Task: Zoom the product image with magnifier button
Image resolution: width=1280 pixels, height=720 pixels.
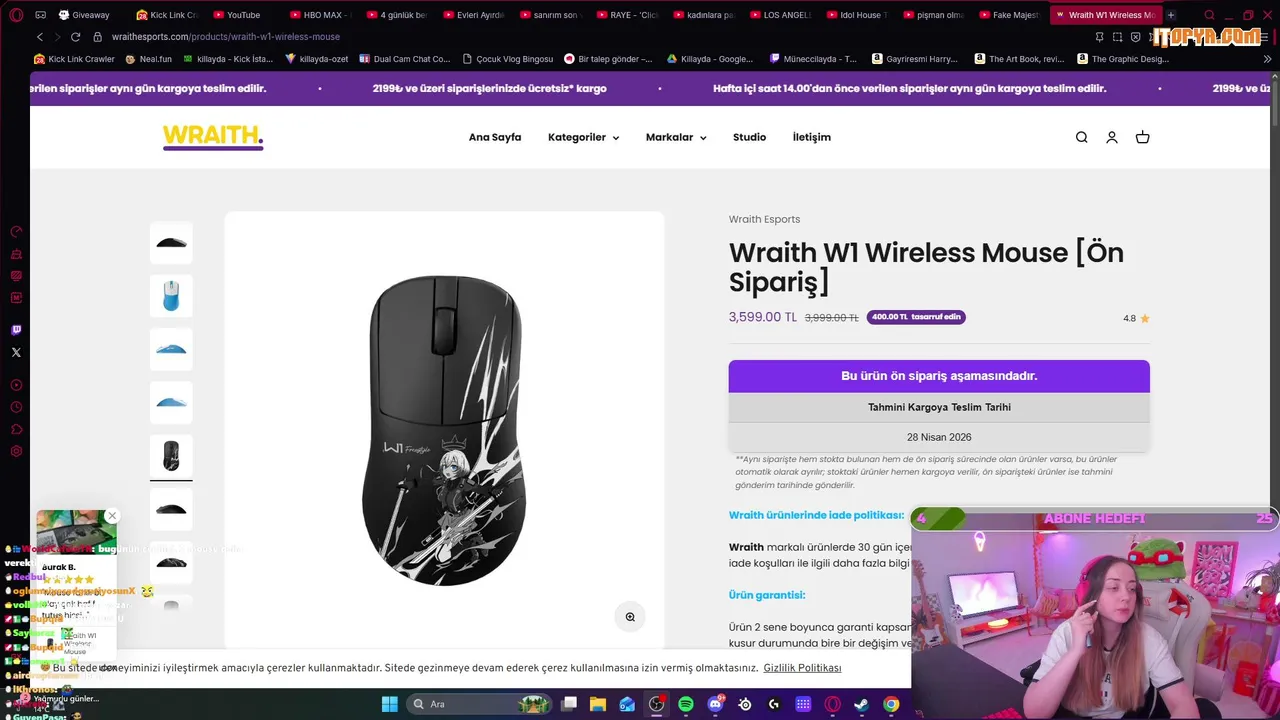Action: click(x=630, y=617)
